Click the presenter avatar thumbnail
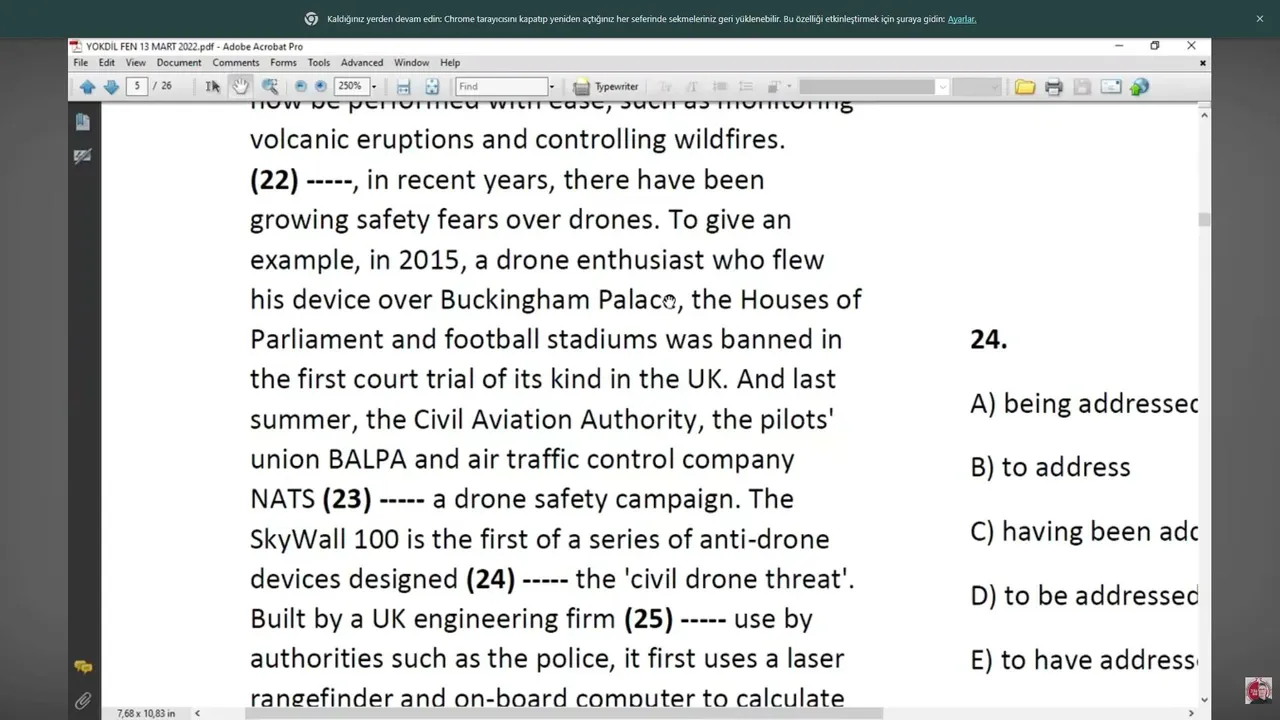 pos(1258,690)
